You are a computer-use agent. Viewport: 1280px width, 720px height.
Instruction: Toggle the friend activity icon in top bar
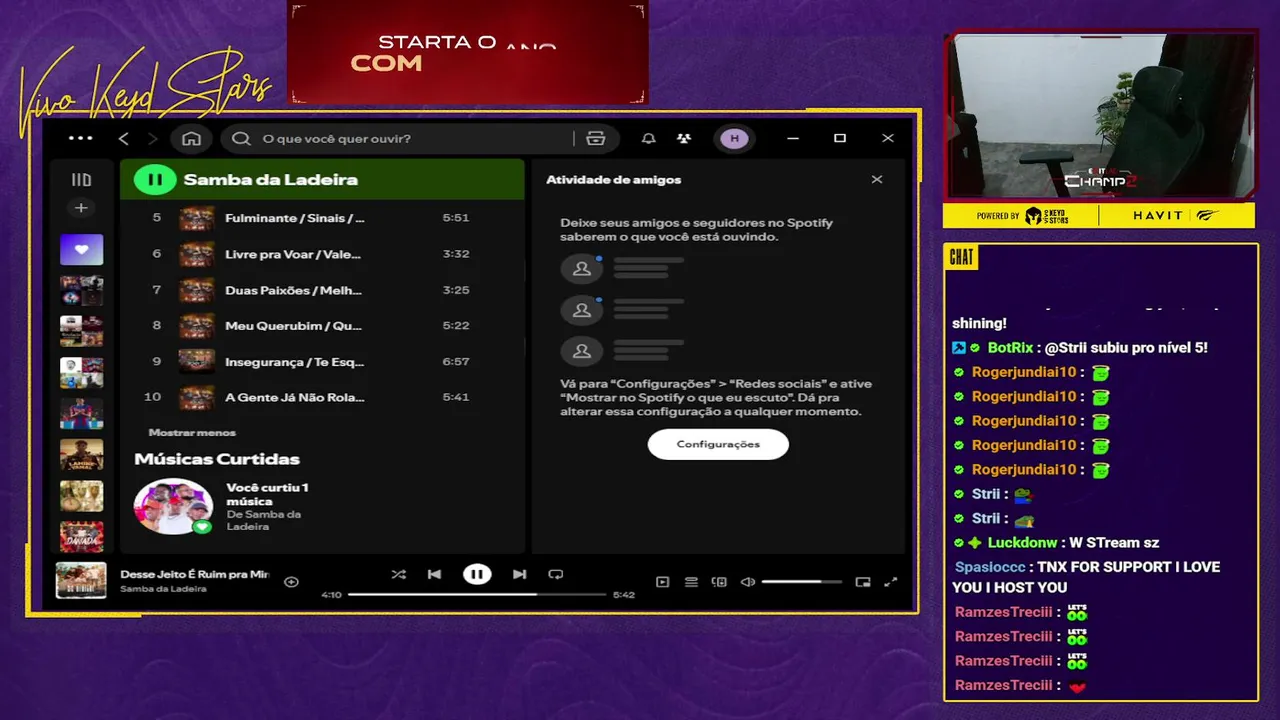684,139
